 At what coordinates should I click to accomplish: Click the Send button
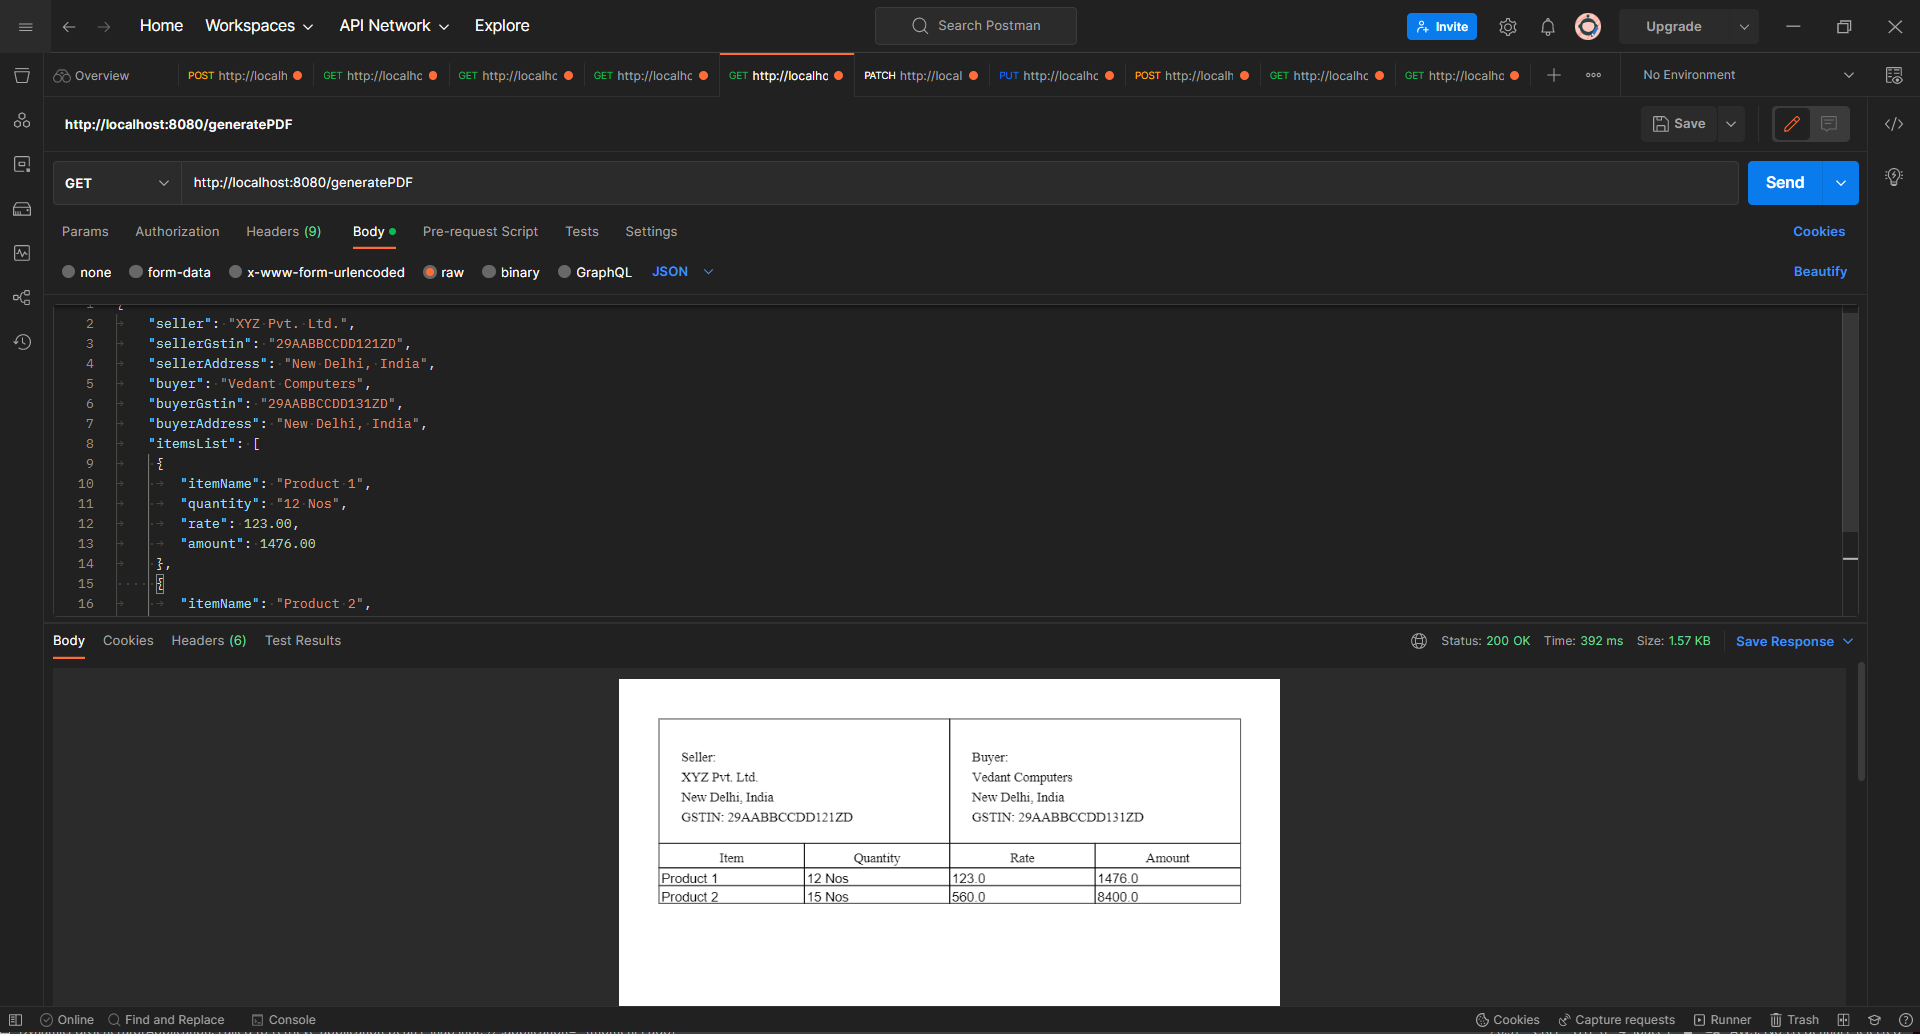(1784, 182)
